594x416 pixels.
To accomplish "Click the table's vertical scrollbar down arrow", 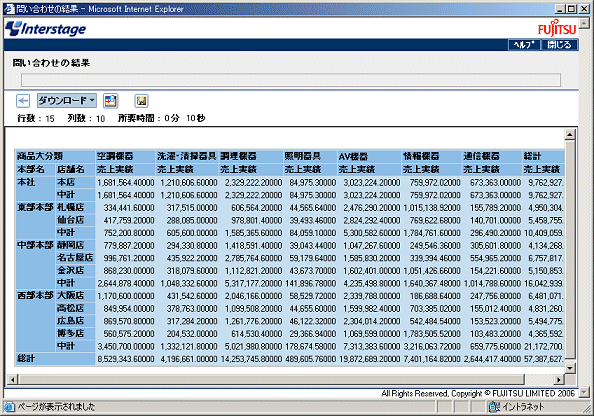I will pos(570,368).
